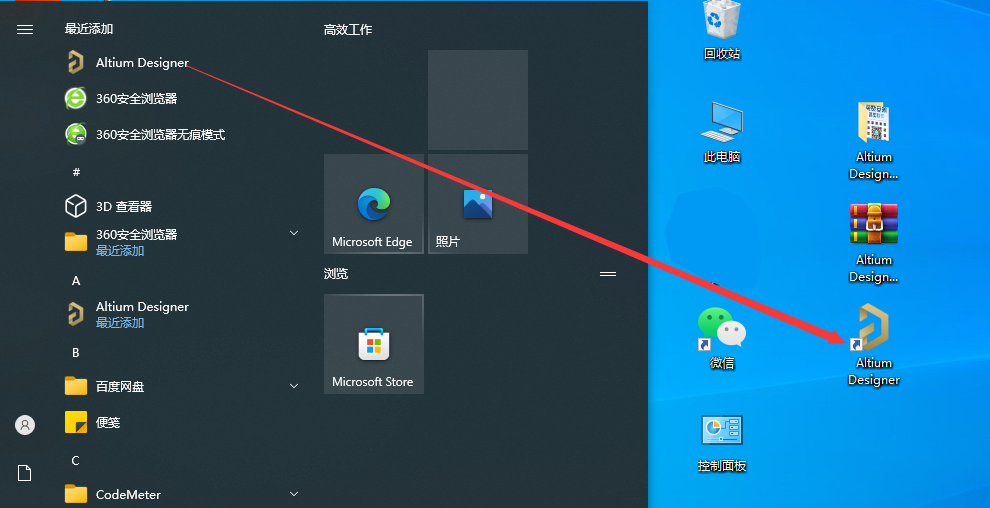Screen dimensions: 990x508
Task: Launch Microsoft Edge tile
Action: [x=373, y=205]
